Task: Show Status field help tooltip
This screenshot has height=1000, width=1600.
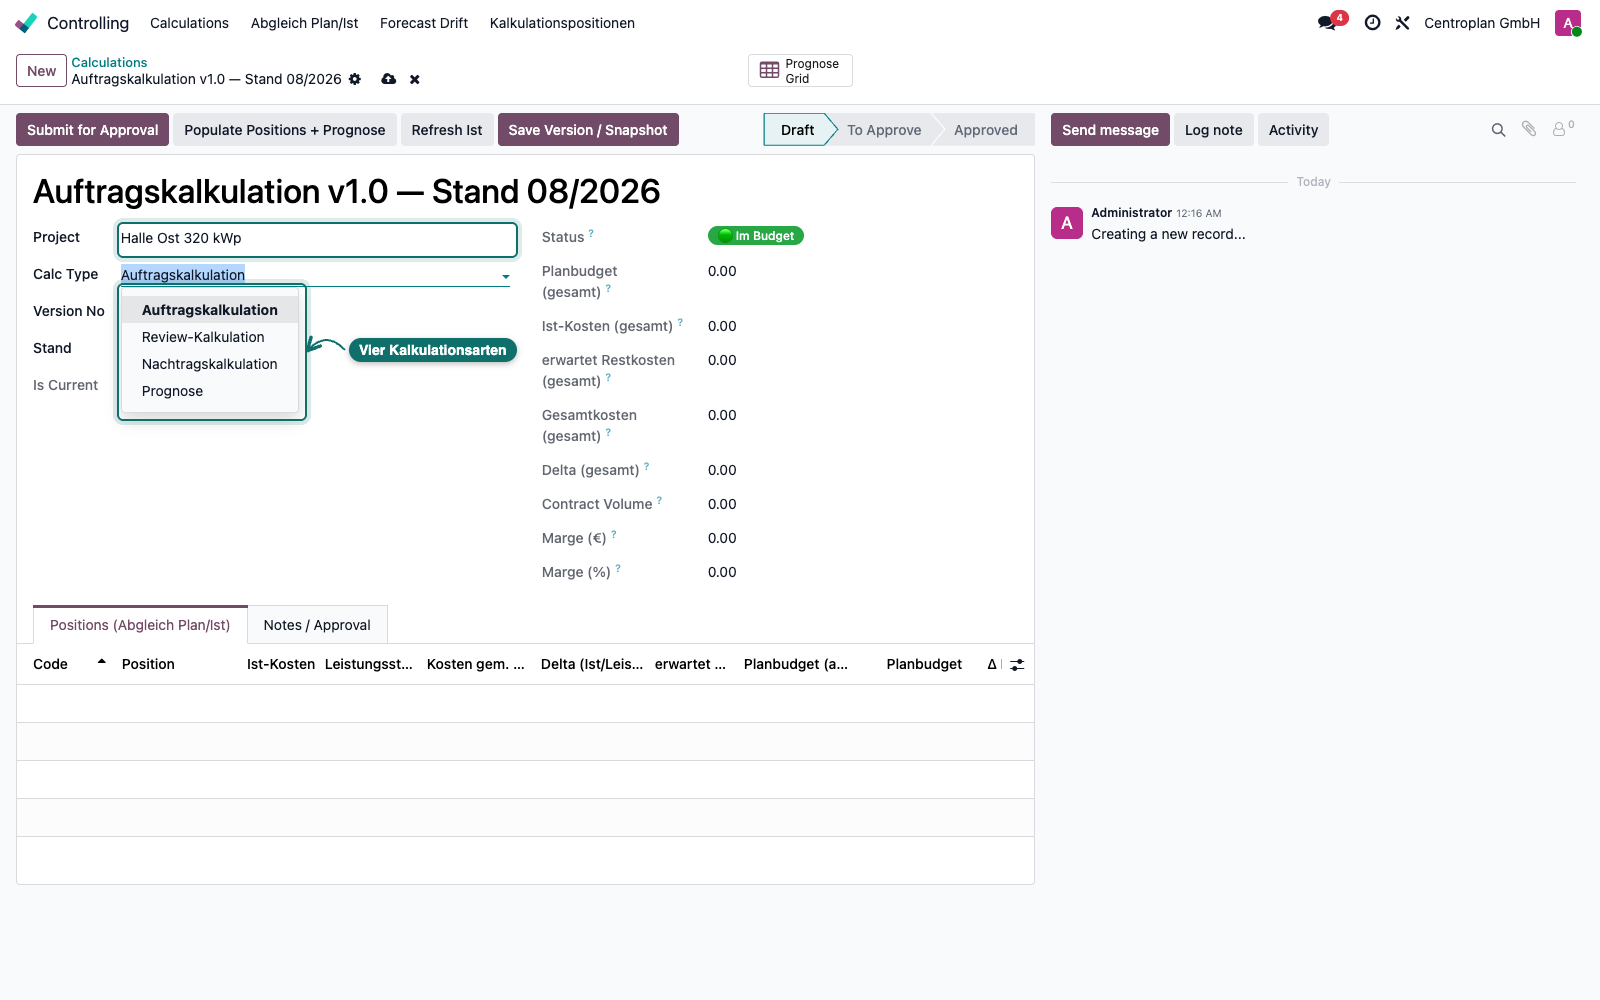Action: (x=591, y=234)
